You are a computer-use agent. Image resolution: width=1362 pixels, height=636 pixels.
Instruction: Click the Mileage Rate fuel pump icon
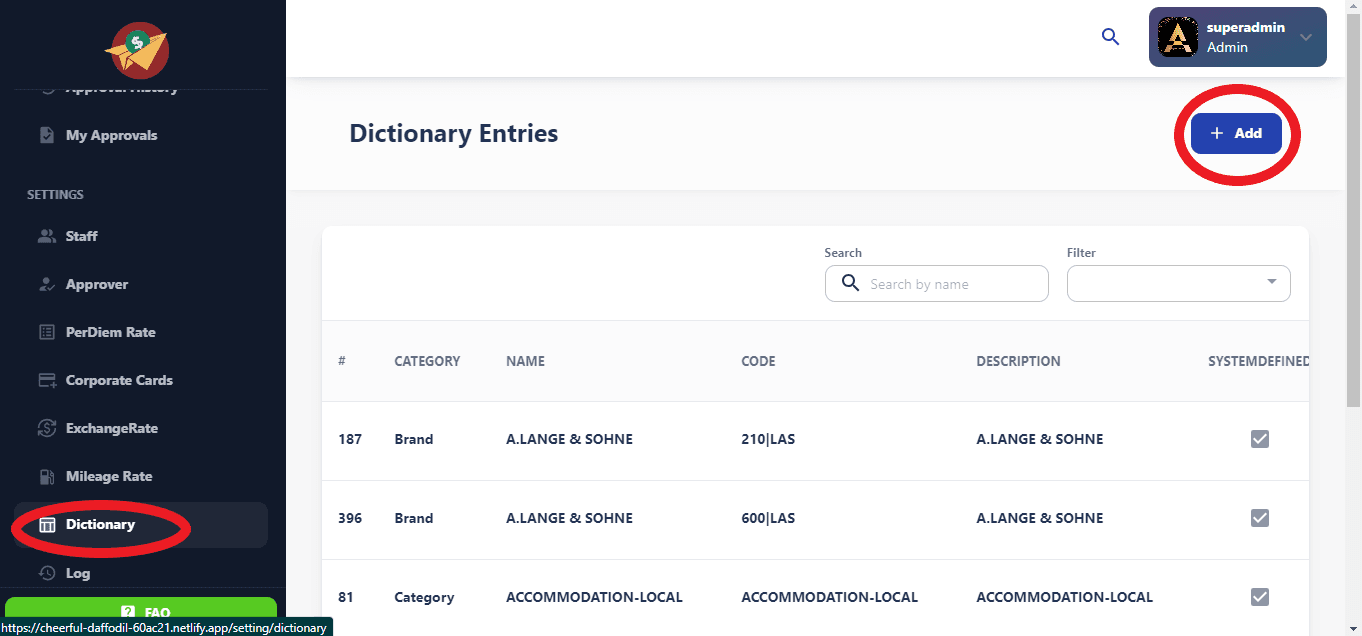pos(47,476)
